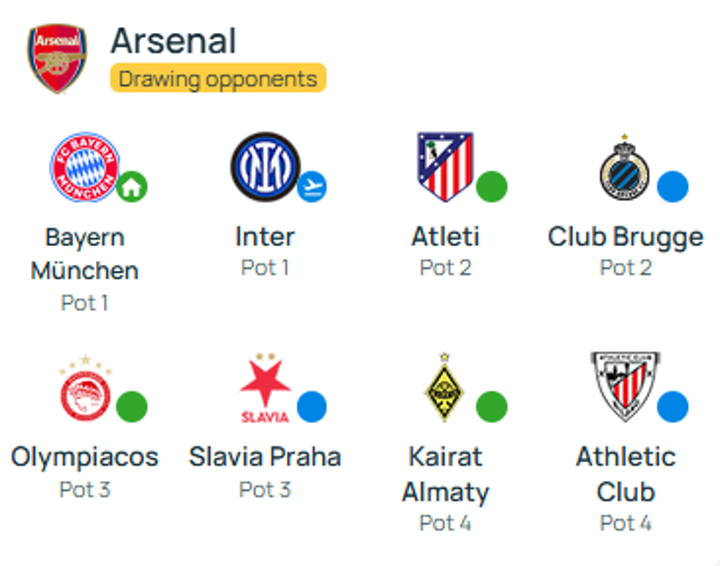Select the Kairat Almaty team name

click(445, 474)
